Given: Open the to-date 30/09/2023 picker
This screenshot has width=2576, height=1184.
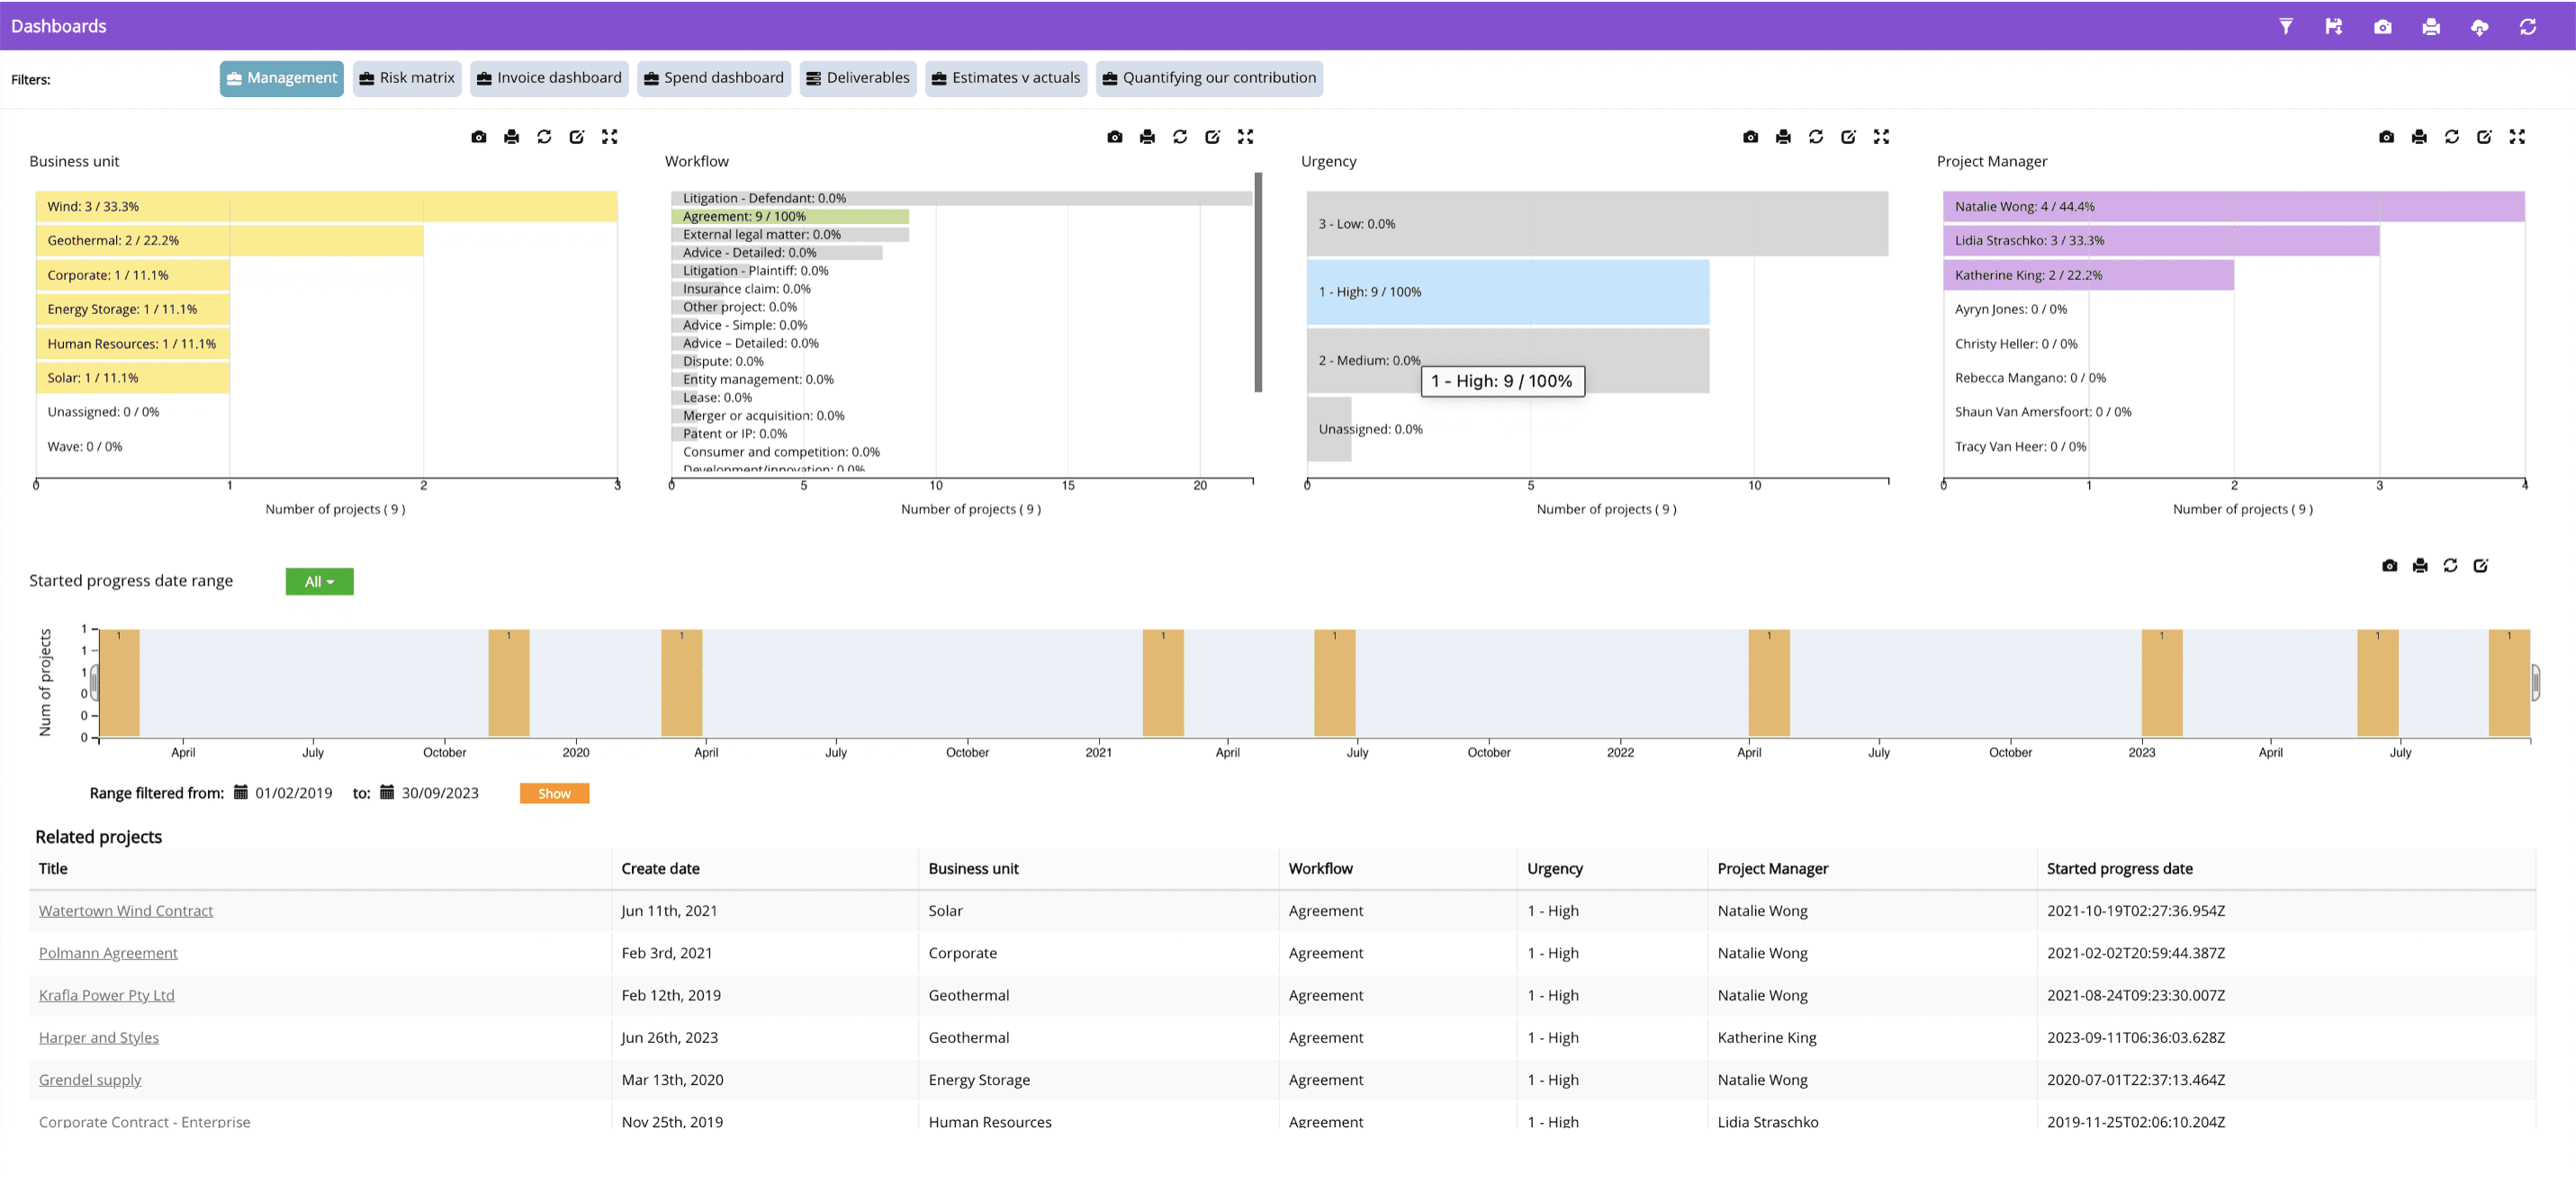Looking at the screenshot, I should click(x=387, y=793).
